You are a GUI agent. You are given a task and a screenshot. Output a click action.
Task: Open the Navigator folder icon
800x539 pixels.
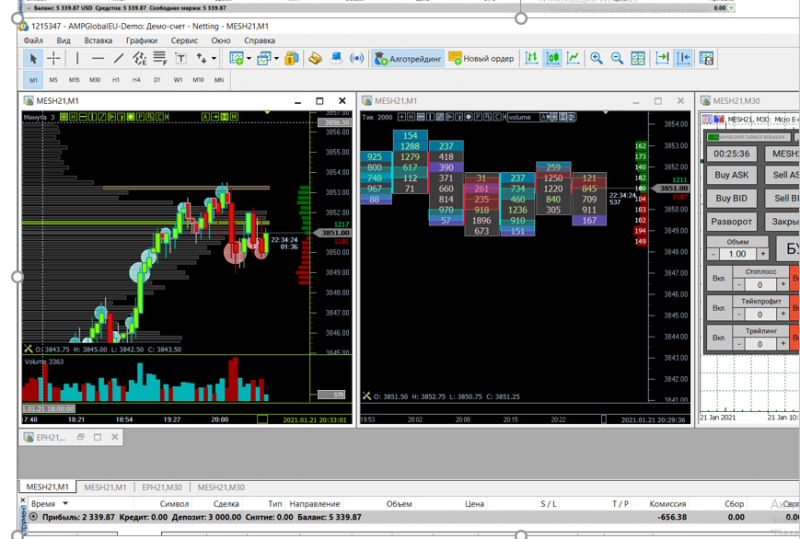315,59
